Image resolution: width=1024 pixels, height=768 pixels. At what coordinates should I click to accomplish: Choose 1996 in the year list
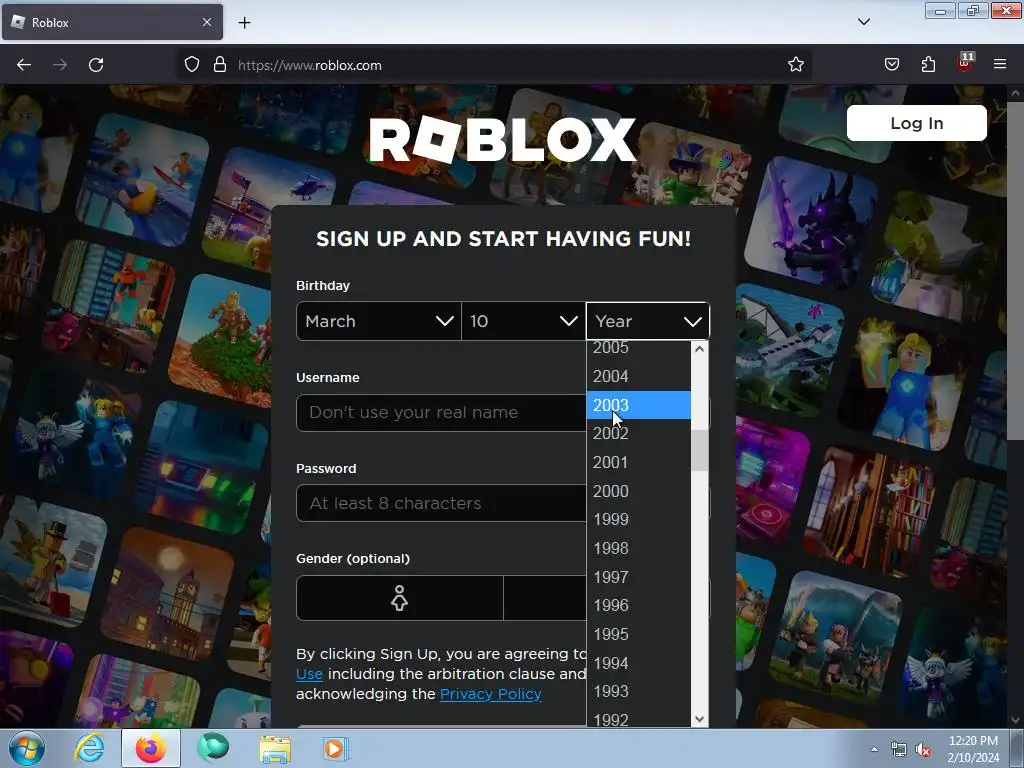pyautogui.click(x=639, y=605)
